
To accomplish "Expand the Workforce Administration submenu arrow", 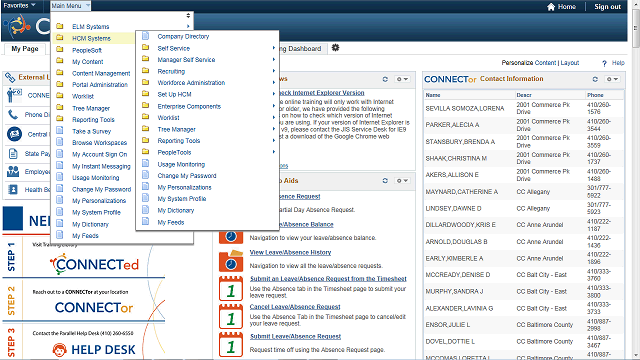I will coord(273,82).
